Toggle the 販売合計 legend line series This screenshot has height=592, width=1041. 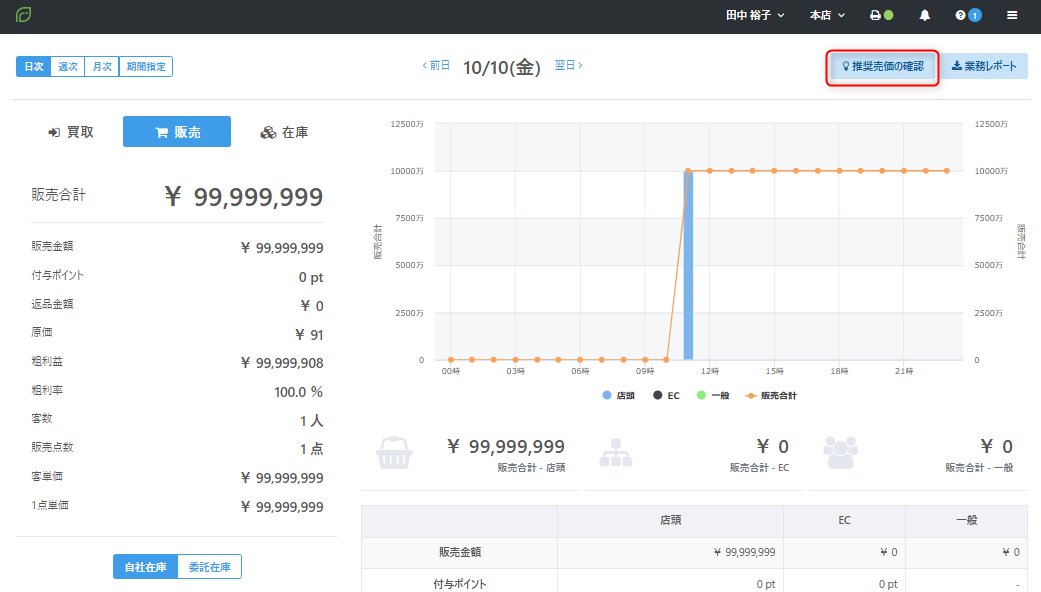pyautogui.click(x=771, y=396)
